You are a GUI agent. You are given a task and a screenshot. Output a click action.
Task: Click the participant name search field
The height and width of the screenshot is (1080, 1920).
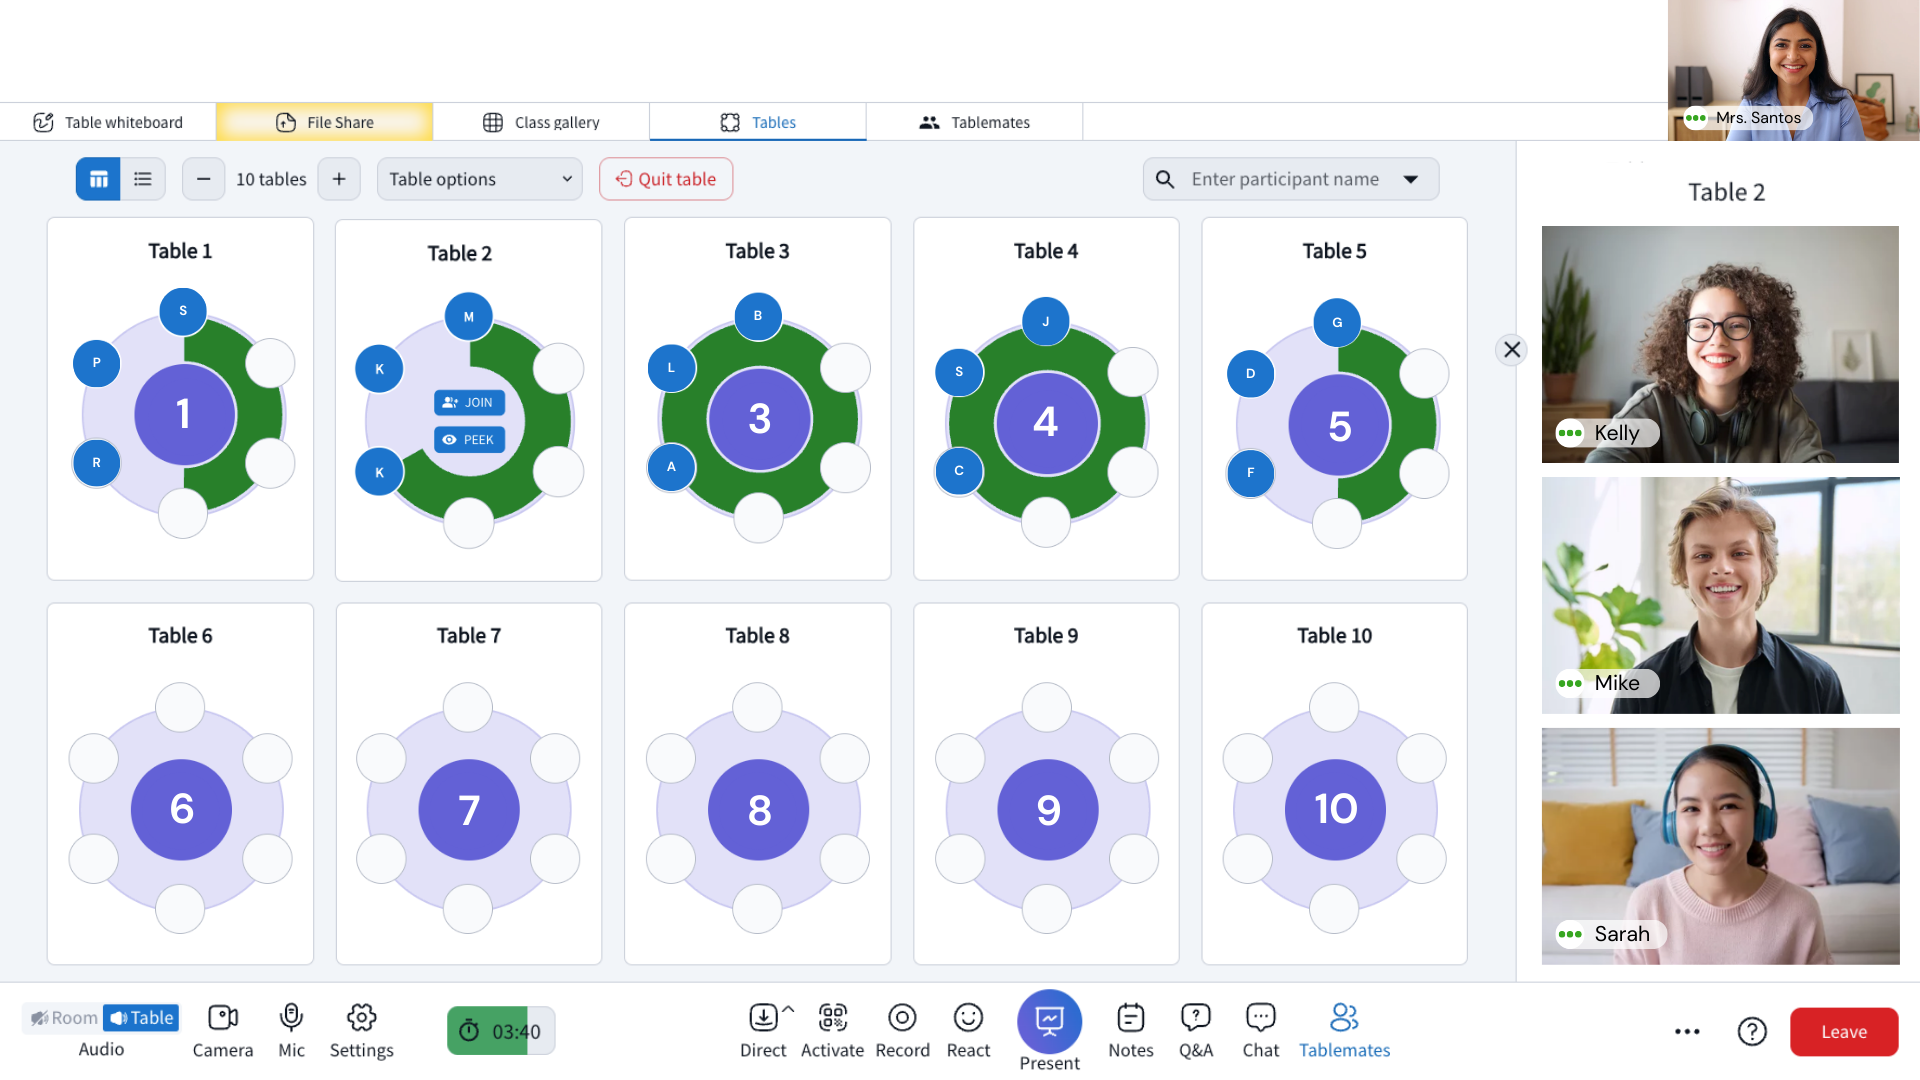(1284, 179)
